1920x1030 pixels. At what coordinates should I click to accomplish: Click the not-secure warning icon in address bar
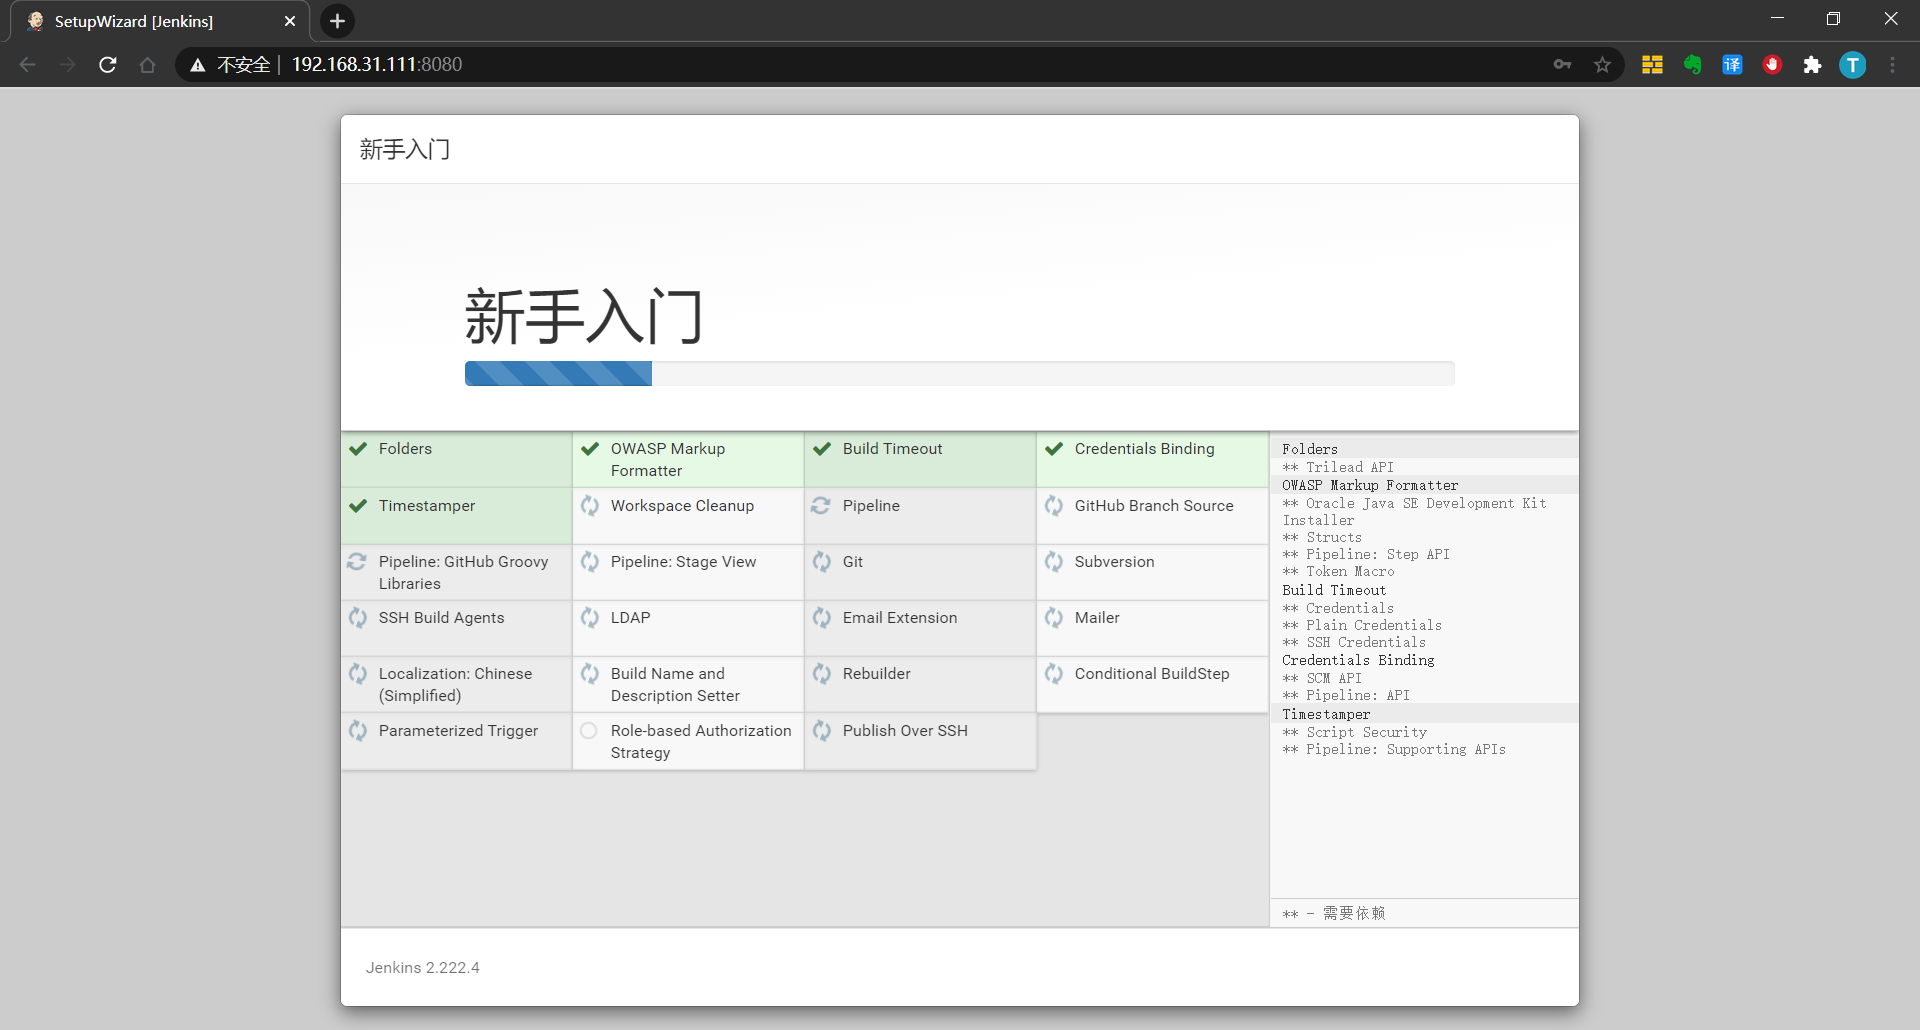tap(198, 65)
